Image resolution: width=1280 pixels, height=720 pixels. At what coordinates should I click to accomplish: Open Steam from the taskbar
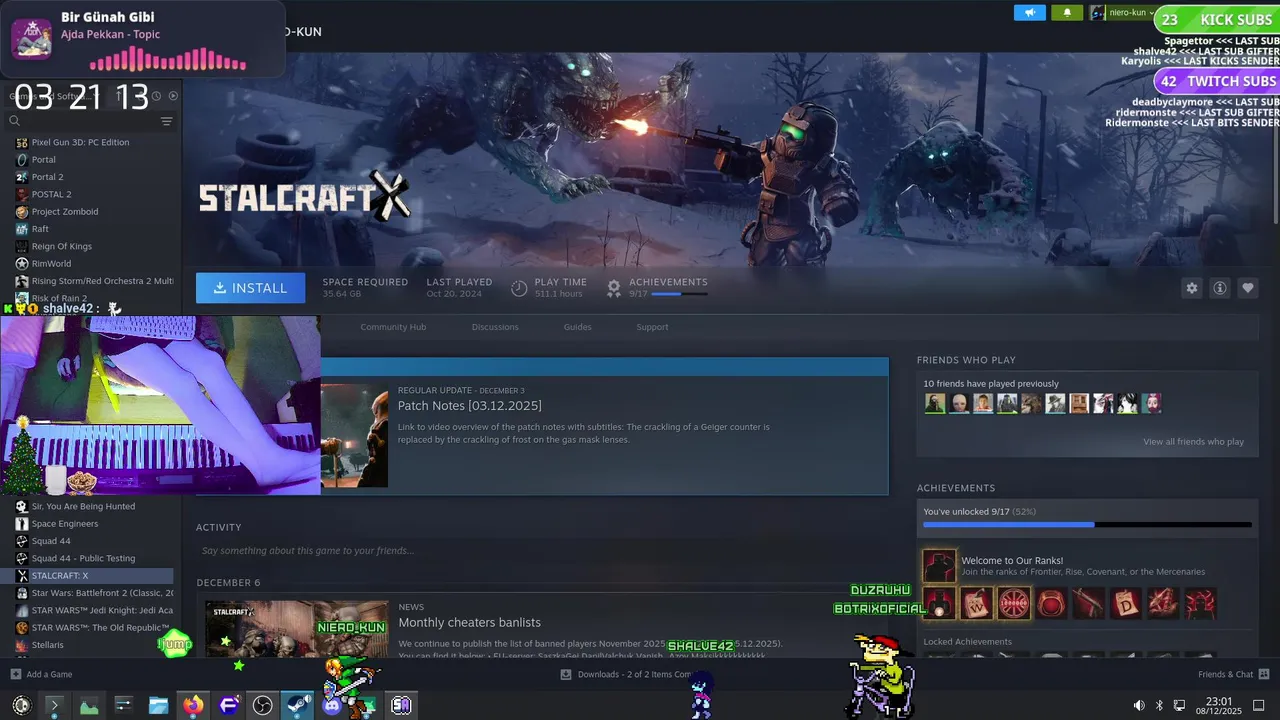[x=297, y=705]
